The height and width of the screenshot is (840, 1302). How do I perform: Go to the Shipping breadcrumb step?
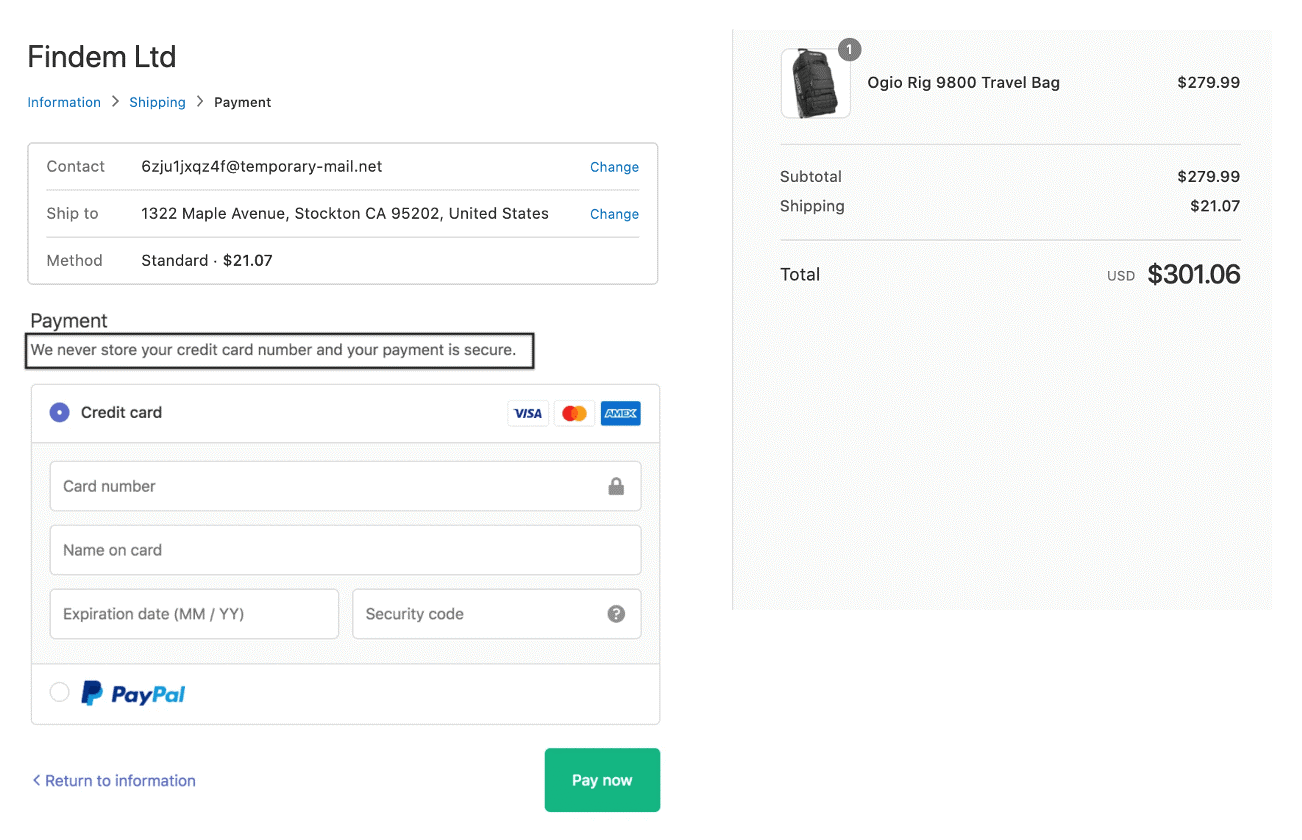(157, 102)
